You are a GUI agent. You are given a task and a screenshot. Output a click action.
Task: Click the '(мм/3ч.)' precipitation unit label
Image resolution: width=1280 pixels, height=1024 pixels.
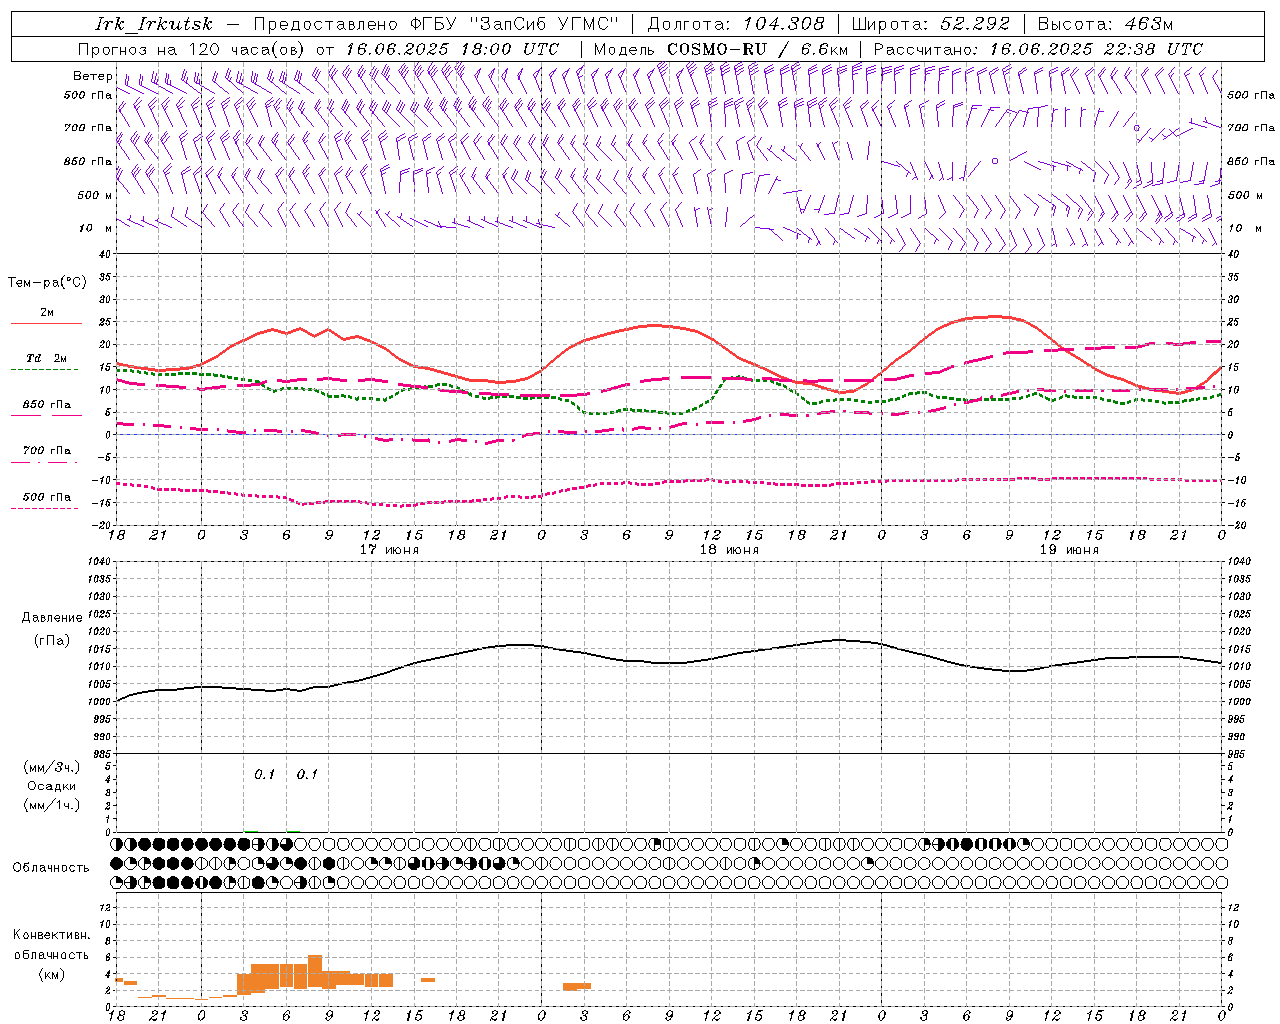click(x=52, y=768)
